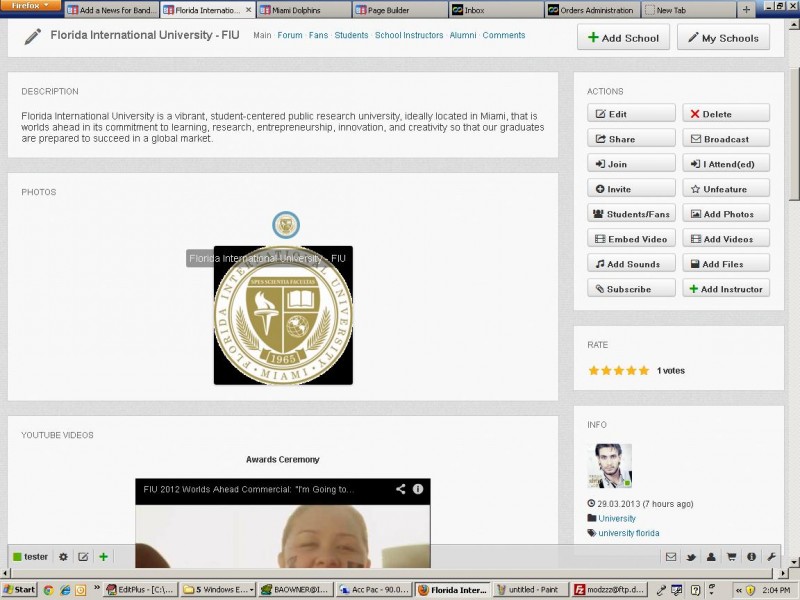Click the Embed Video button
800x600 pixels.
click(631, 239)
